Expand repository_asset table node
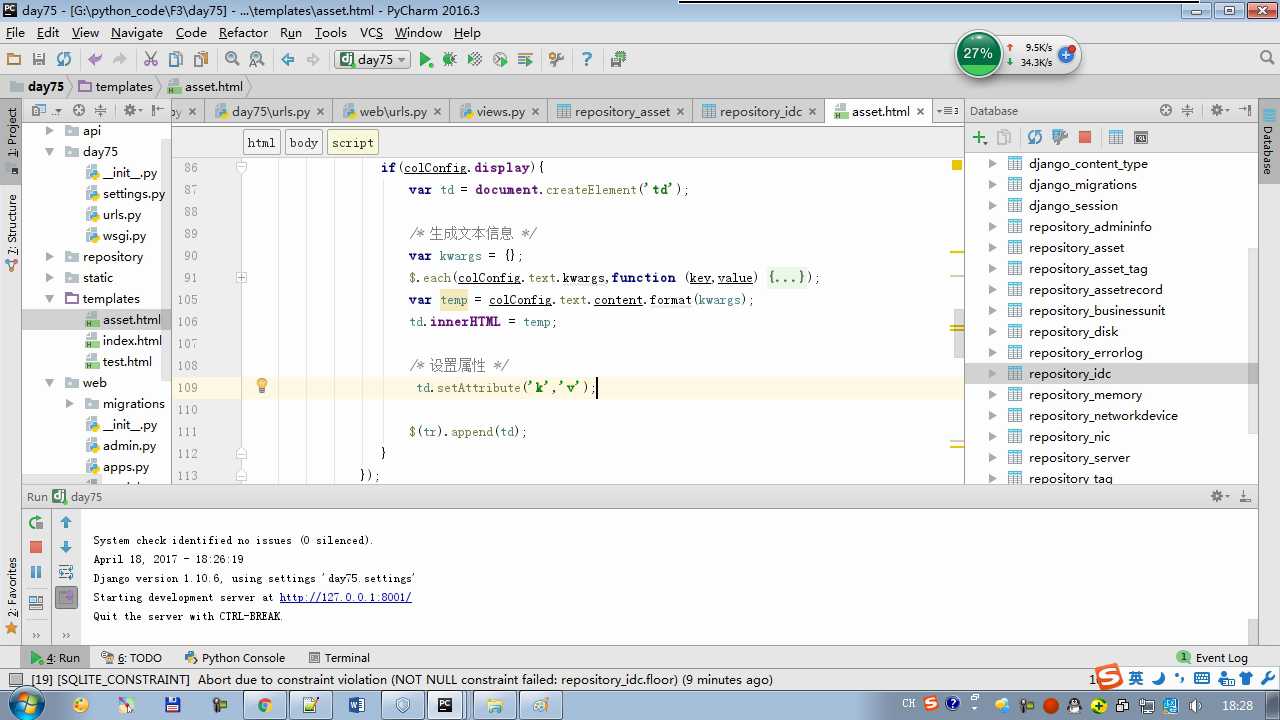The height and width of the screenshot is (720, 1280). pyautogui.click(x=992, y=248)
